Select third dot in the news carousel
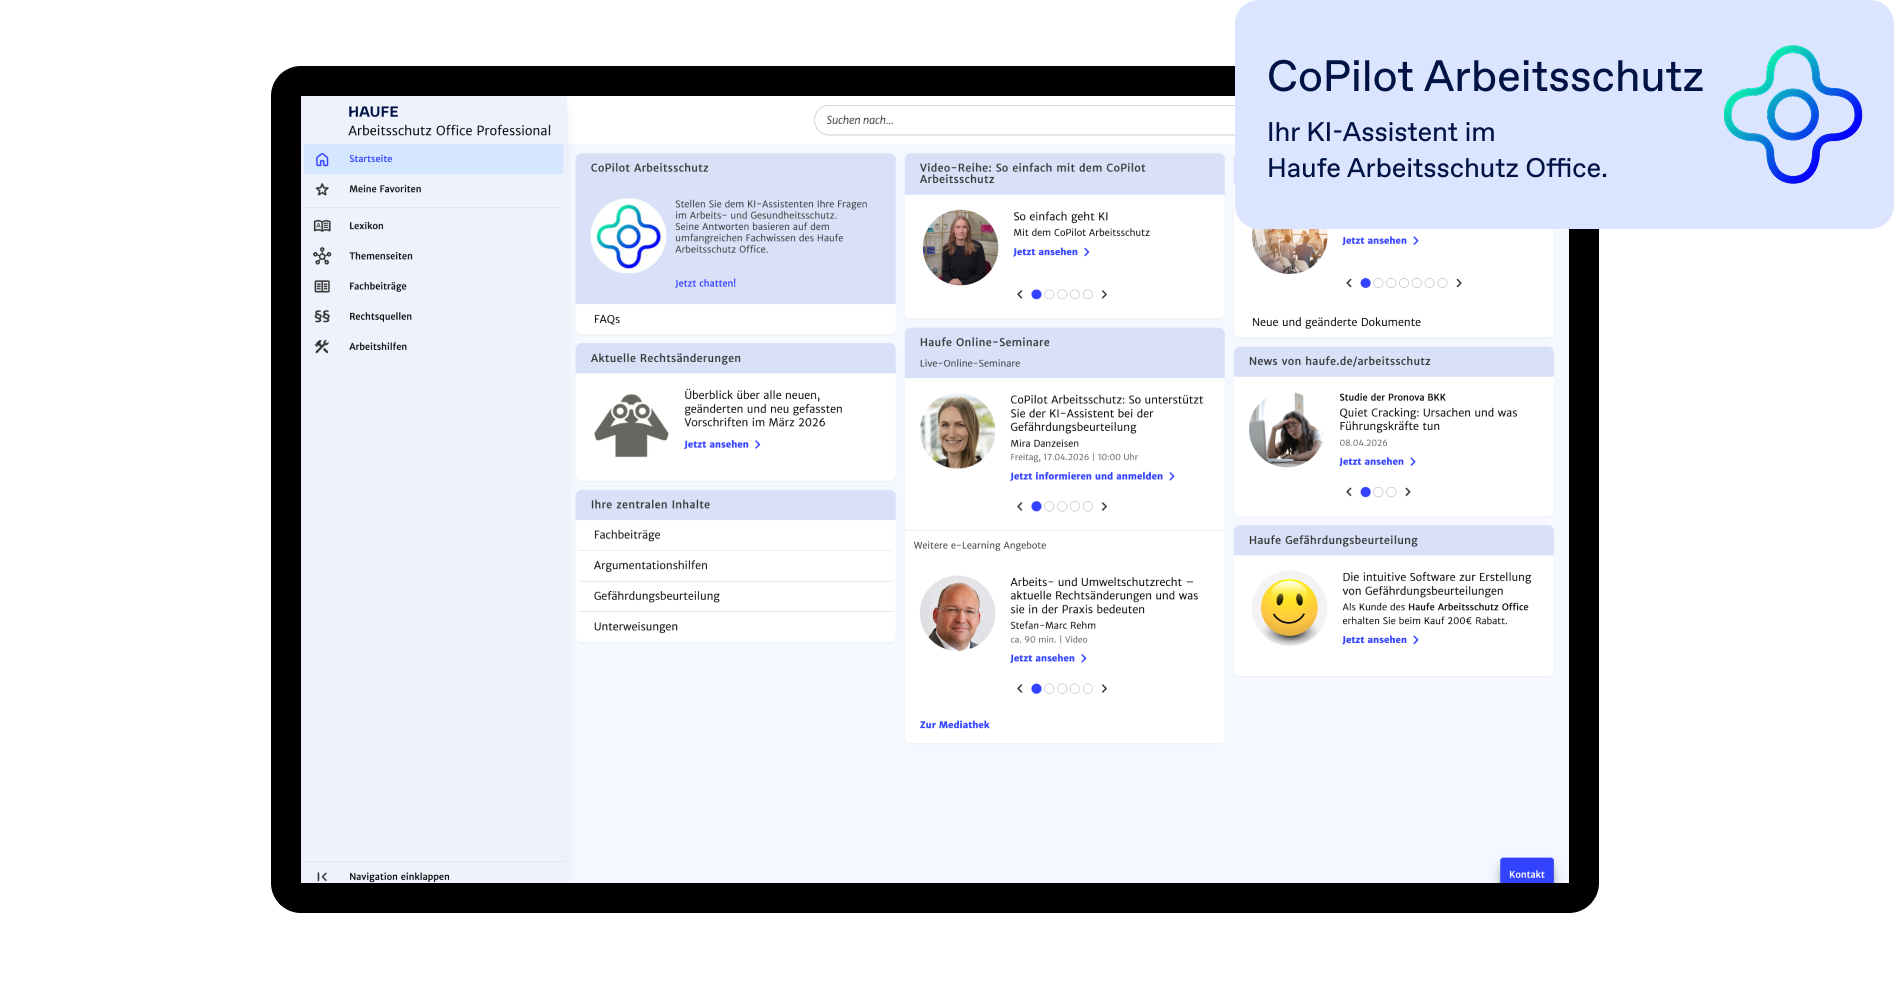Screen dimensions: 1894x1006 click(x=1391, y=492)
